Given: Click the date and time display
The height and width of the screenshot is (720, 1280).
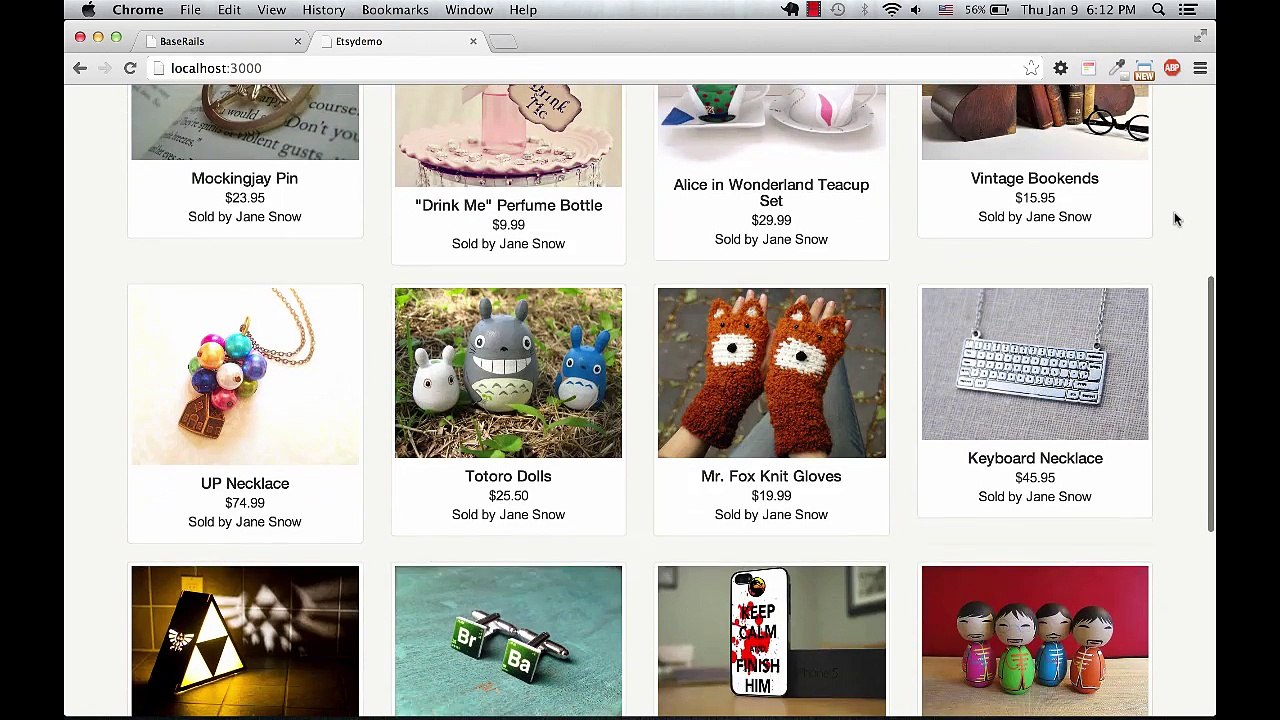Looking at the screenshot, I should point(1079,10).
